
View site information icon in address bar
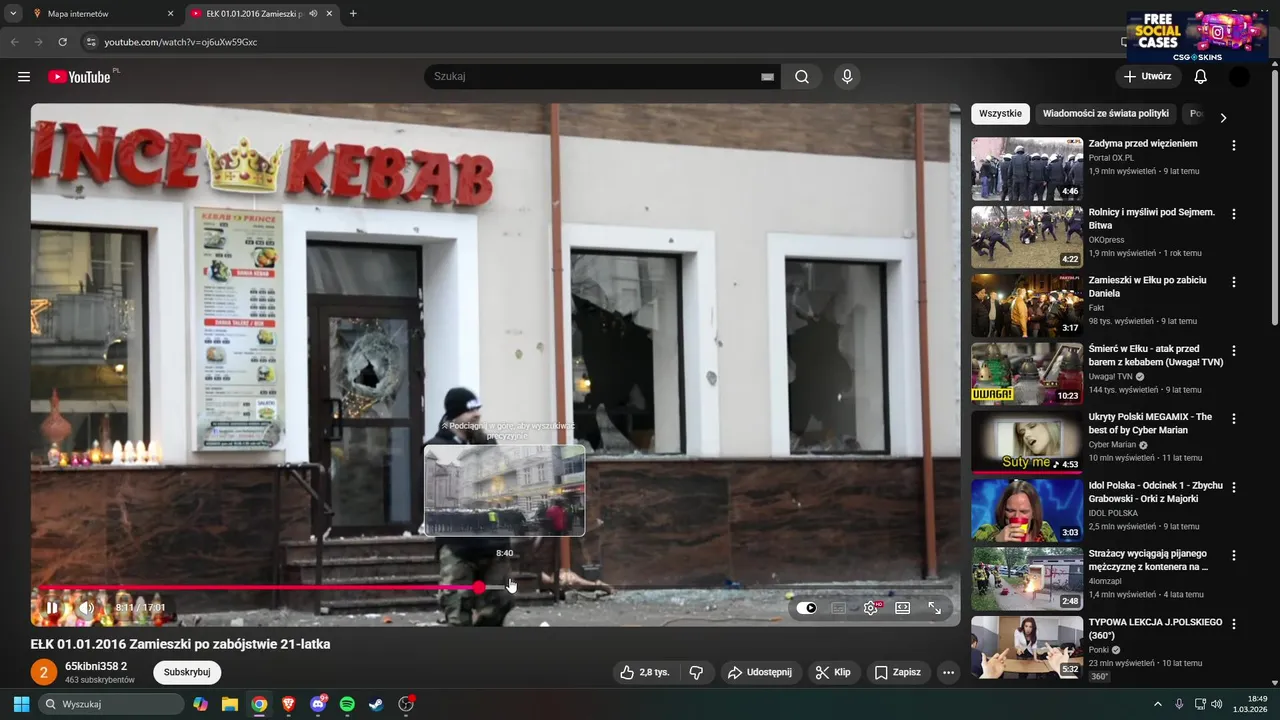coord(90,42)
